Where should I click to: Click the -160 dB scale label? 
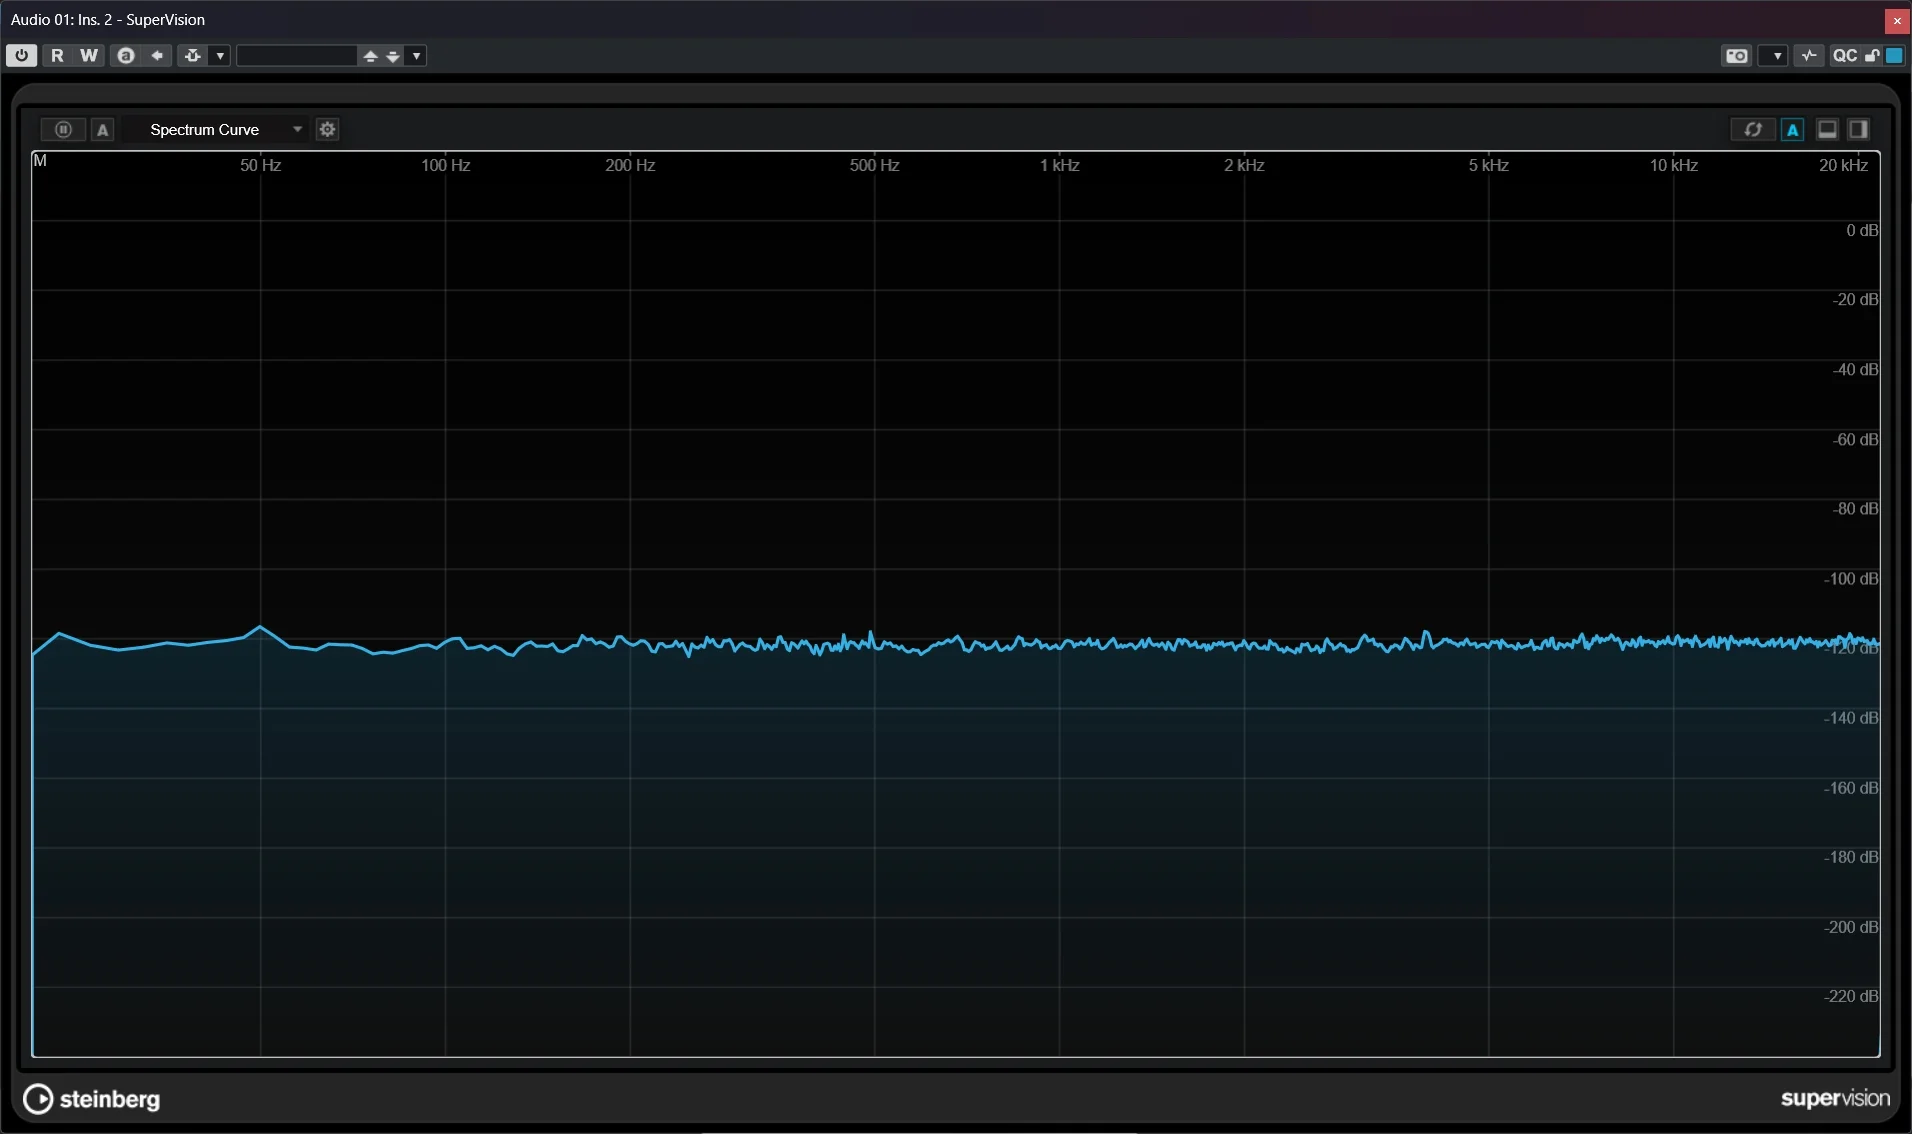coord(1851,788)
